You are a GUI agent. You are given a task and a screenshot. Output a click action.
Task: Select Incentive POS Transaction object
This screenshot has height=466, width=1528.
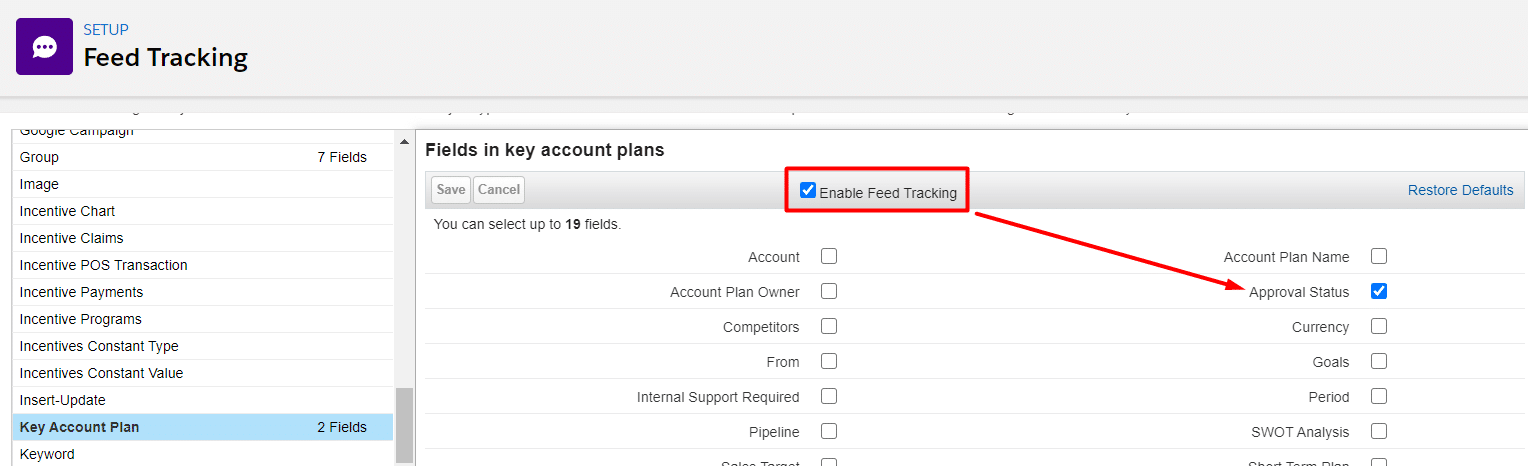point(103,265)
